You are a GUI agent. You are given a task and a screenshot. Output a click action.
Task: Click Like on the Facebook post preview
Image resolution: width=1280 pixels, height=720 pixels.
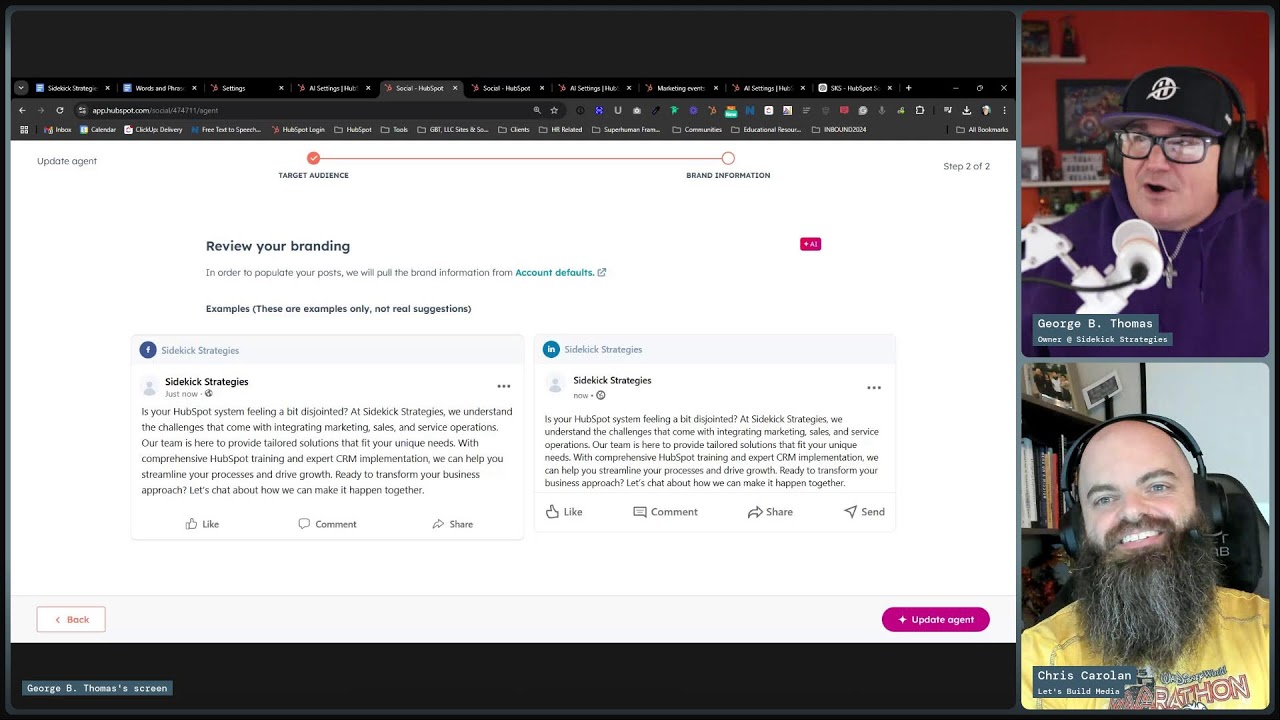pos(202,524)
